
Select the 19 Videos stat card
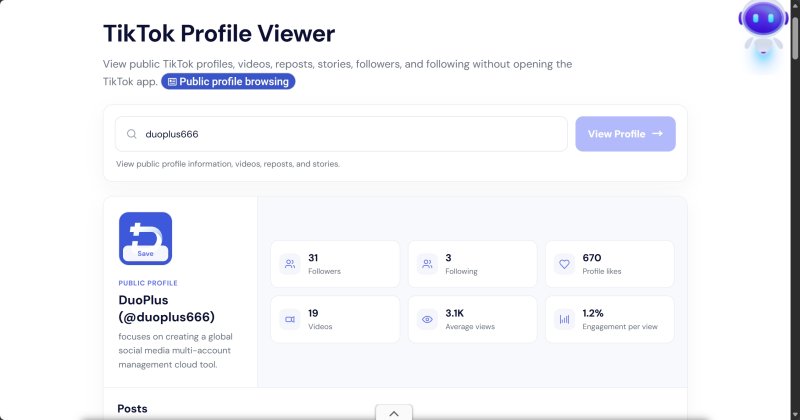point(335,319)
